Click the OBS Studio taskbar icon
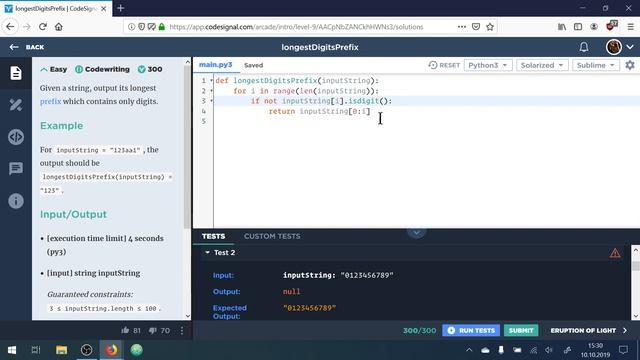 point(87,350)
